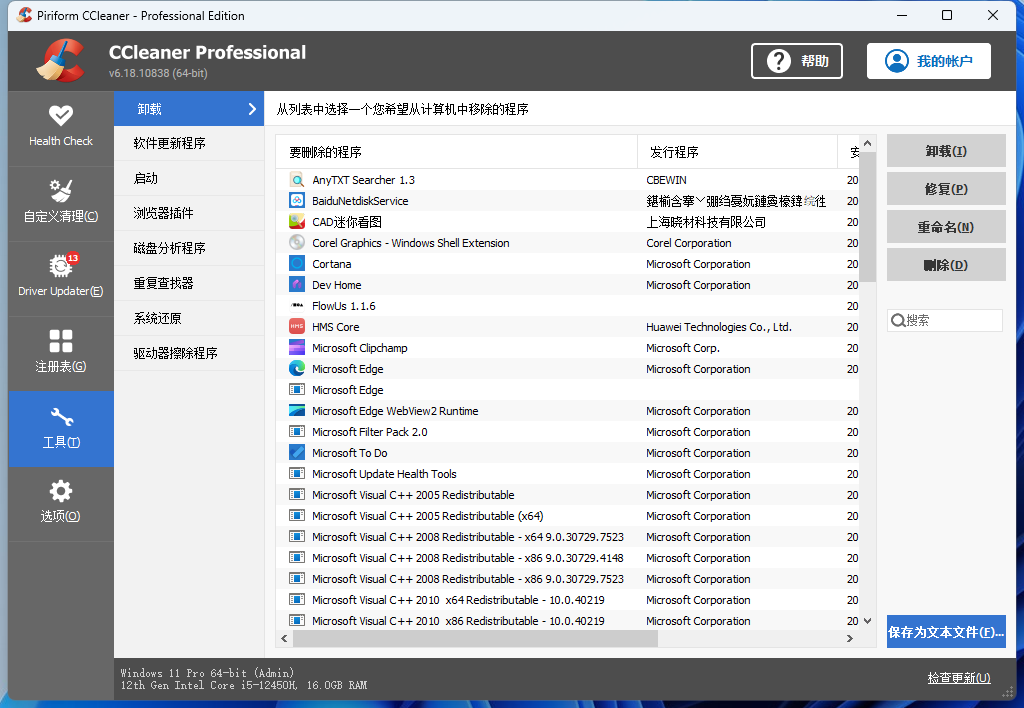Click the help question mark icon

(778, 61)
